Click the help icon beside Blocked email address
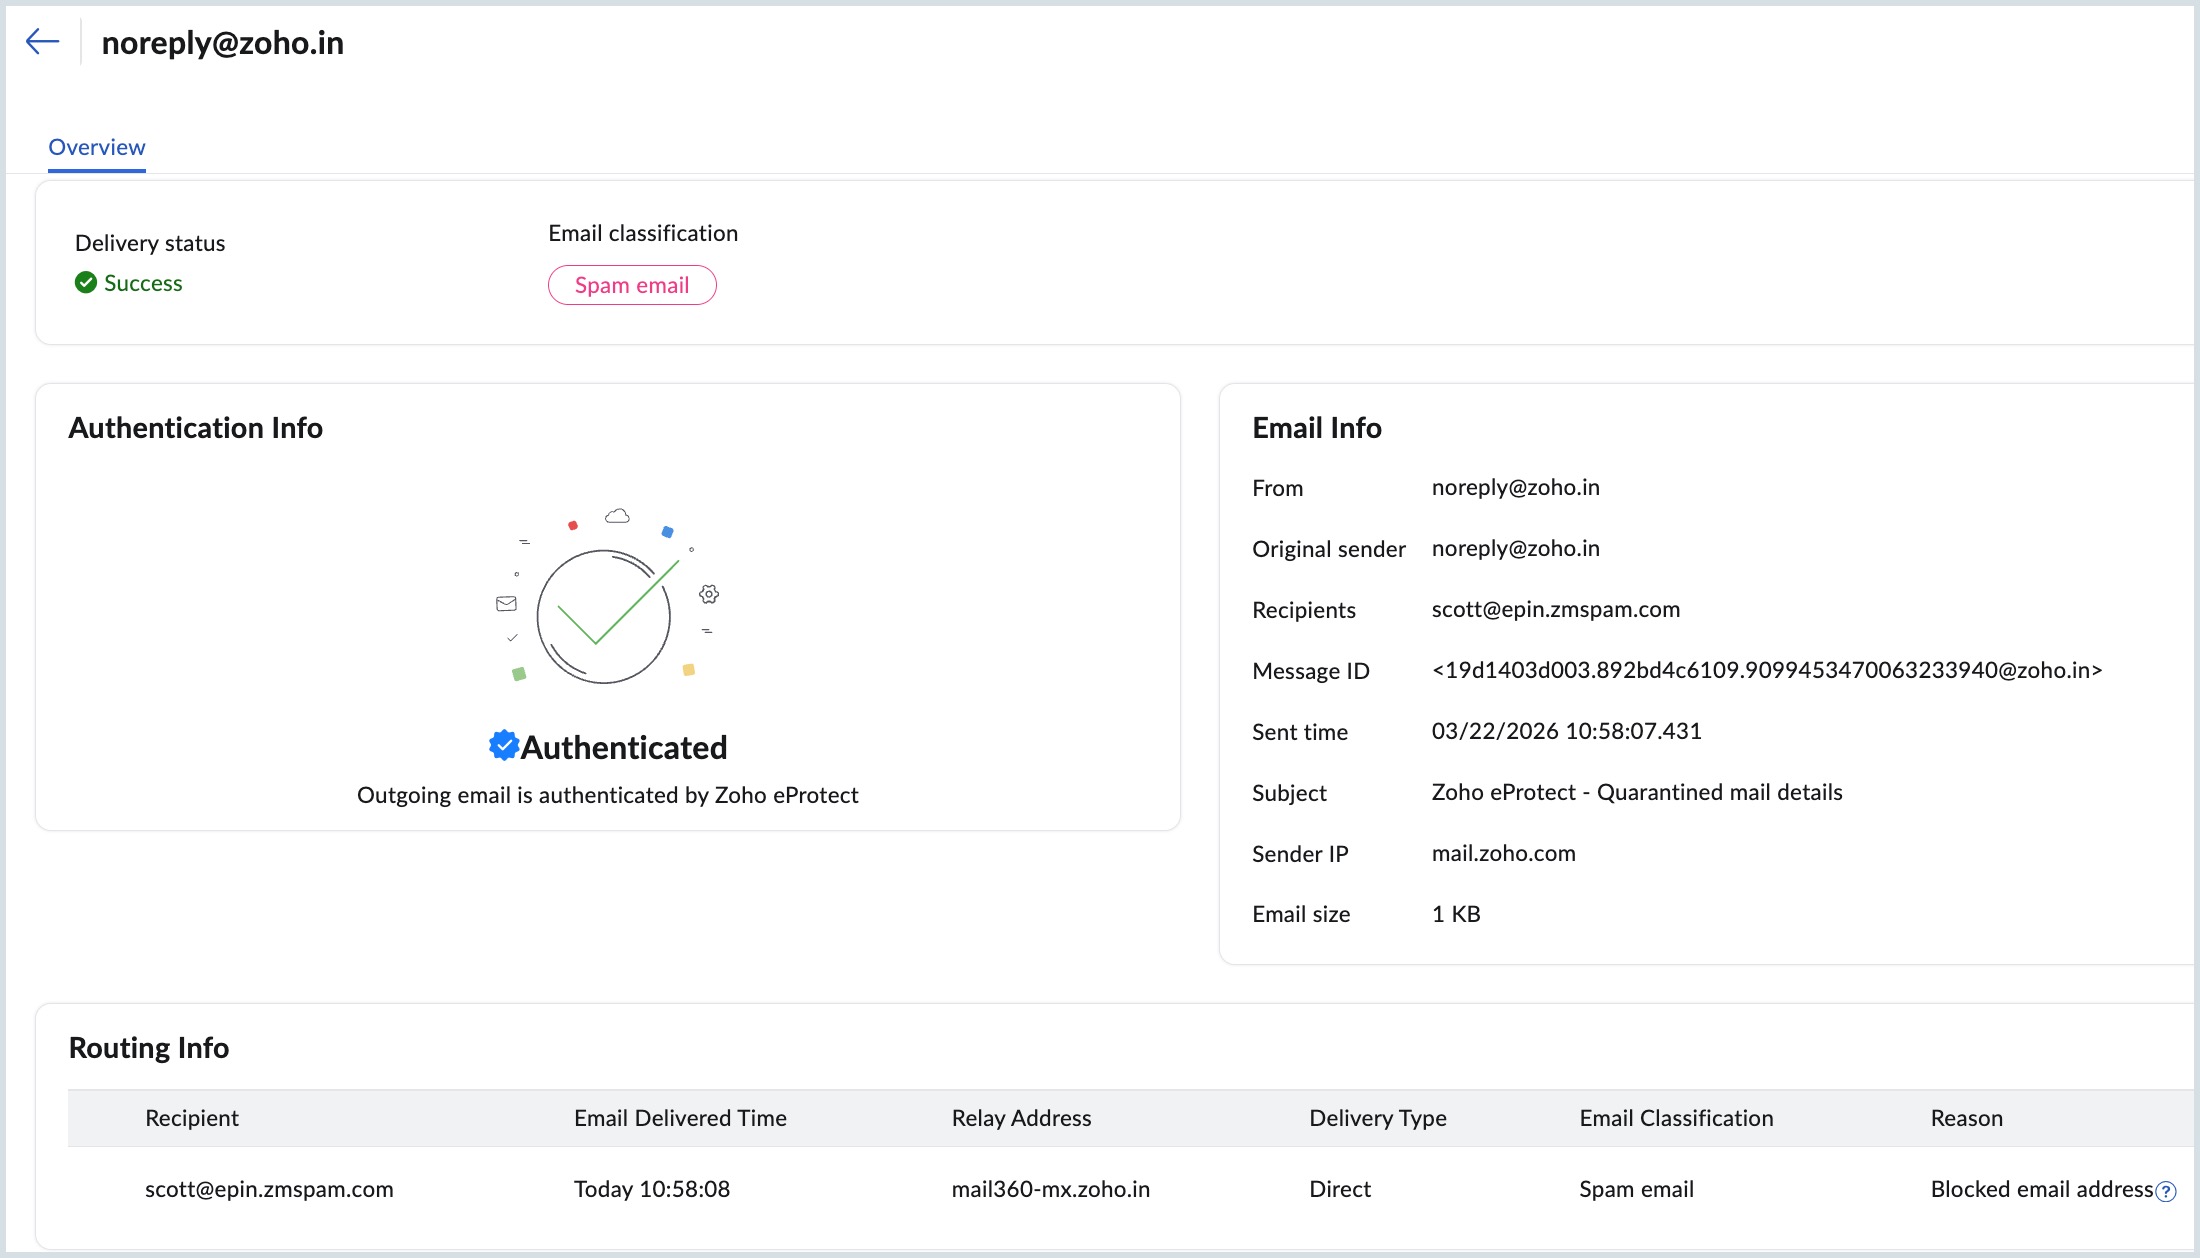 (x=2166, y=1191)
